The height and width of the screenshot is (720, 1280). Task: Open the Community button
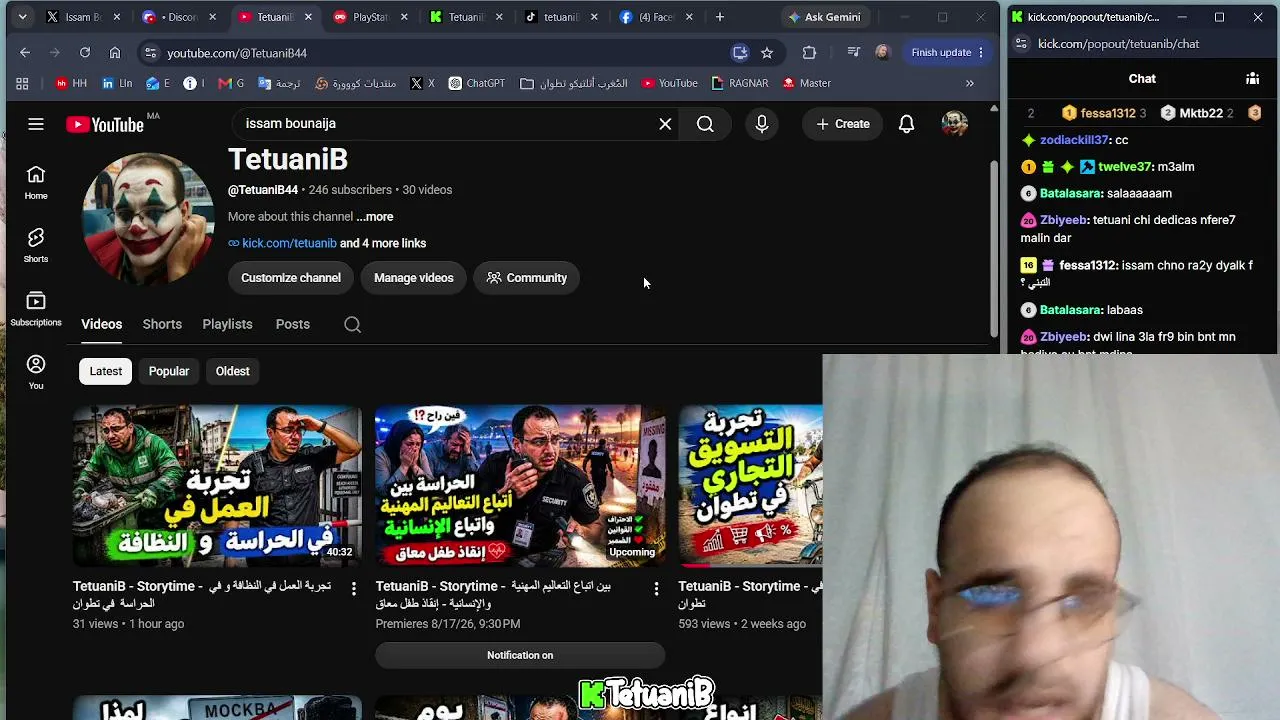coord(527,278)
